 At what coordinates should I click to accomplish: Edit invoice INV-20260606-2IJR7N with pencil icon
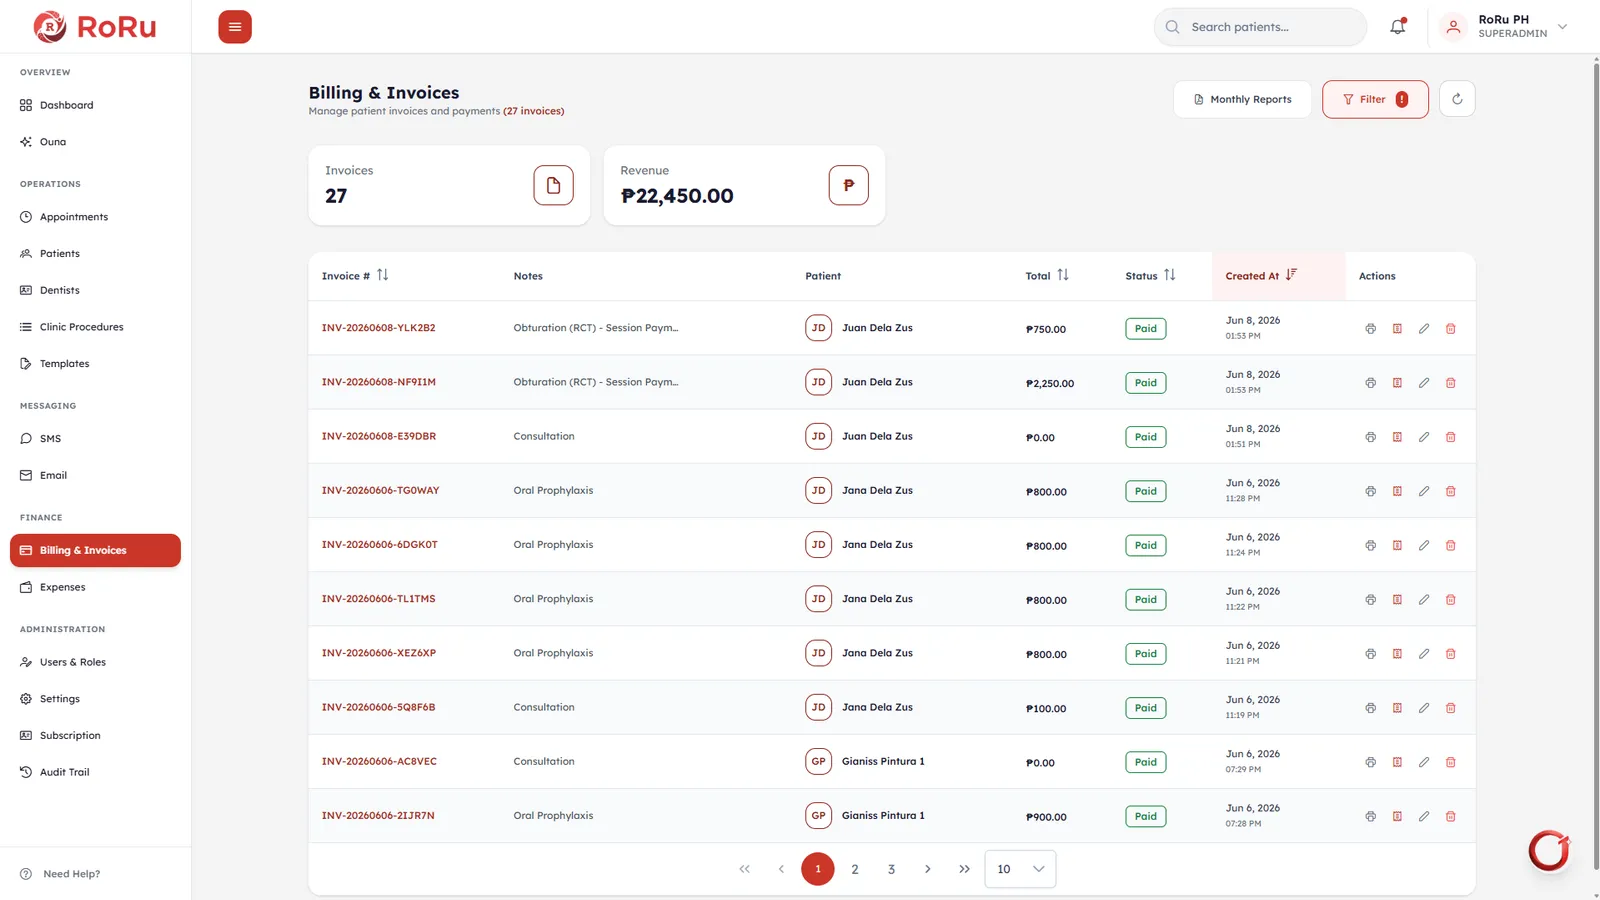click(x=1424, y=816)
